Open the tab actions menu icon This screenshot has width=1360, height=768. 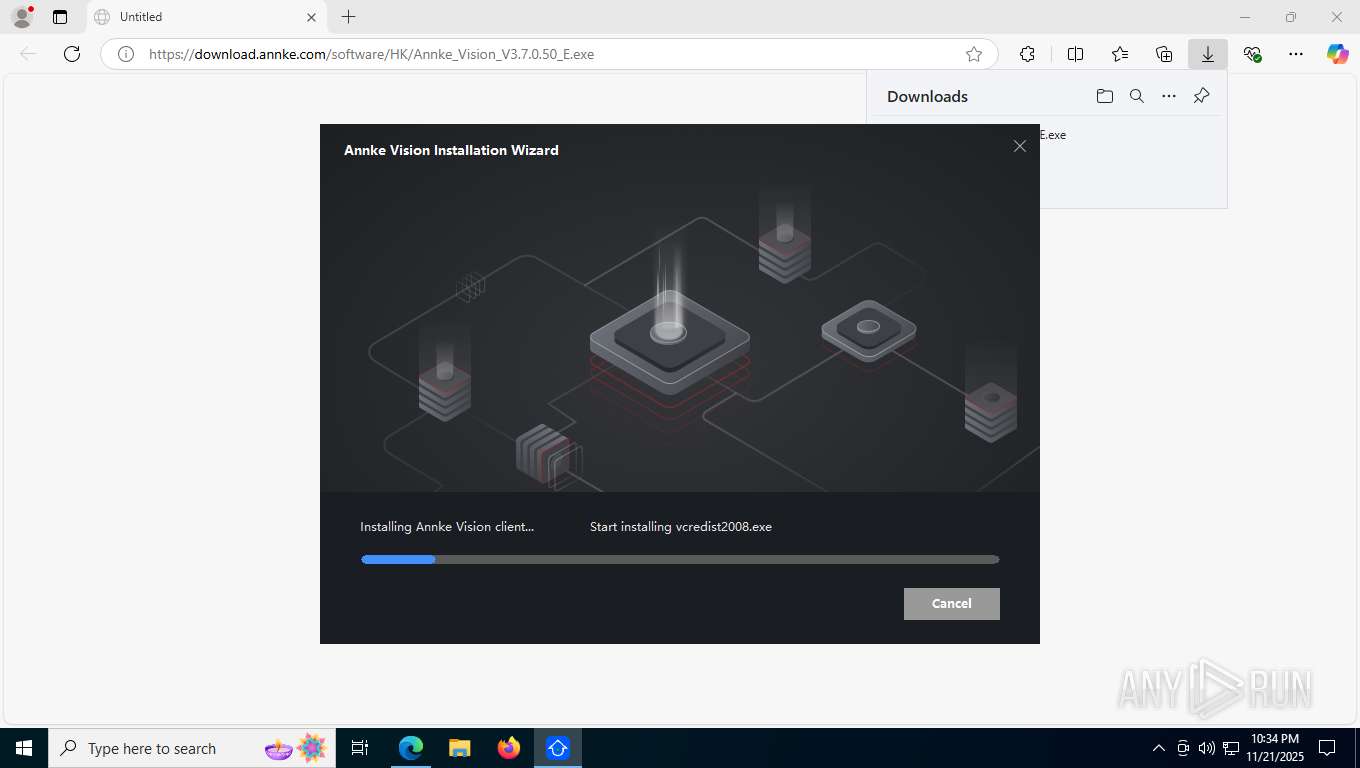(60, 17)
